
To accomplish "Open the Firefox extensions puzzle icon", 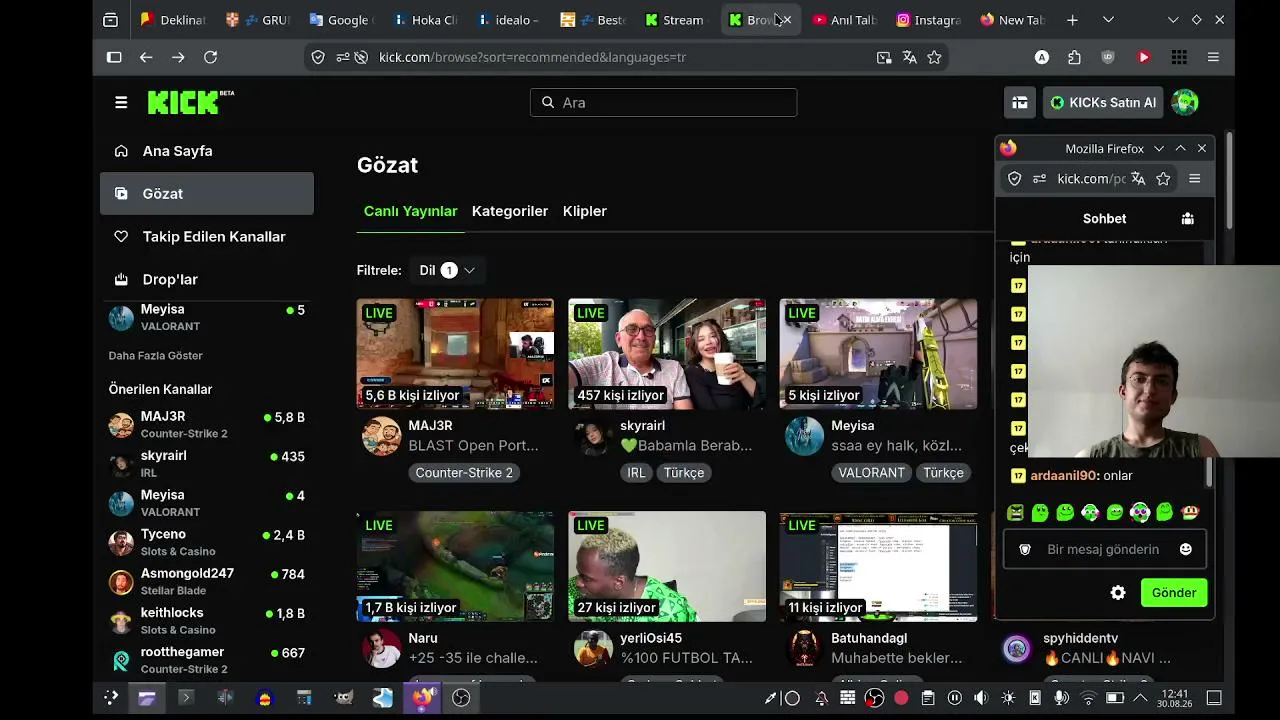I will [1074, 57].
